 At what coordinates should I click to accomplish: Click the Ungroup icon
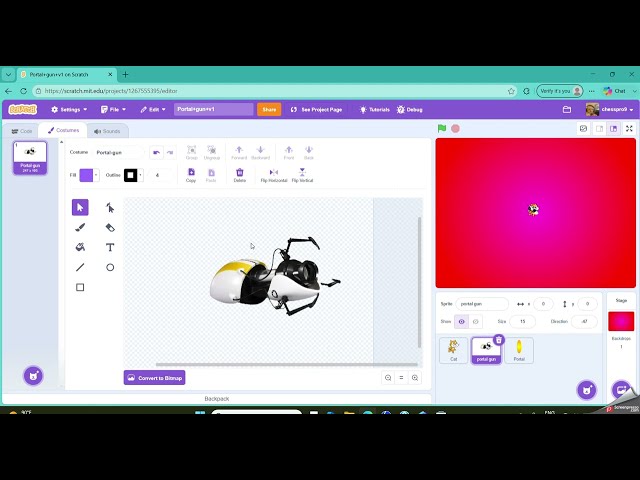coord(211,152)
